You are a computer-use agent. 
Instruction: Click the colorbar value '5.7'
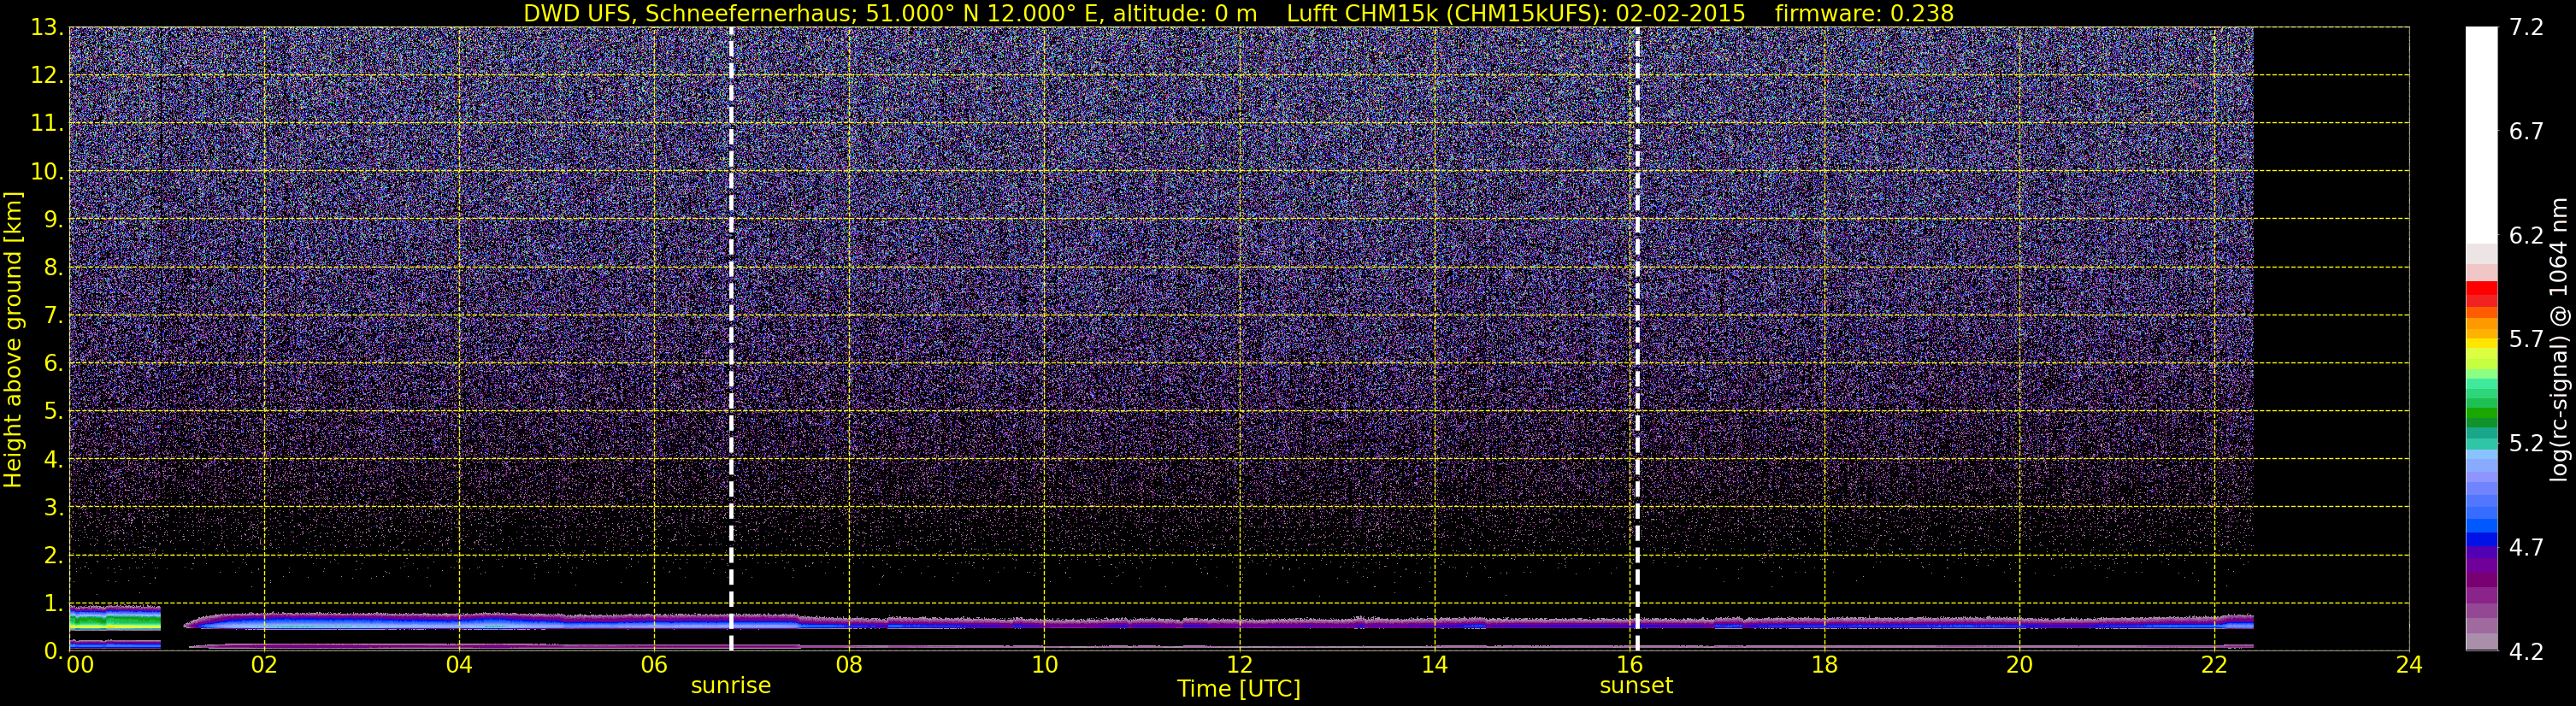tap(2526, 340)
